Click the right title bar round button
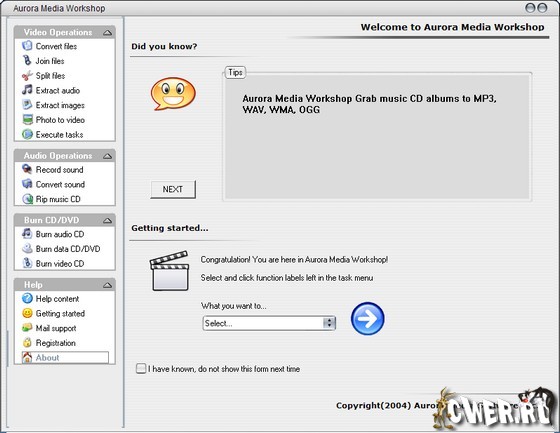Viewport: 560px width, 433px height. pyautogui.click(x=542, y=8)
